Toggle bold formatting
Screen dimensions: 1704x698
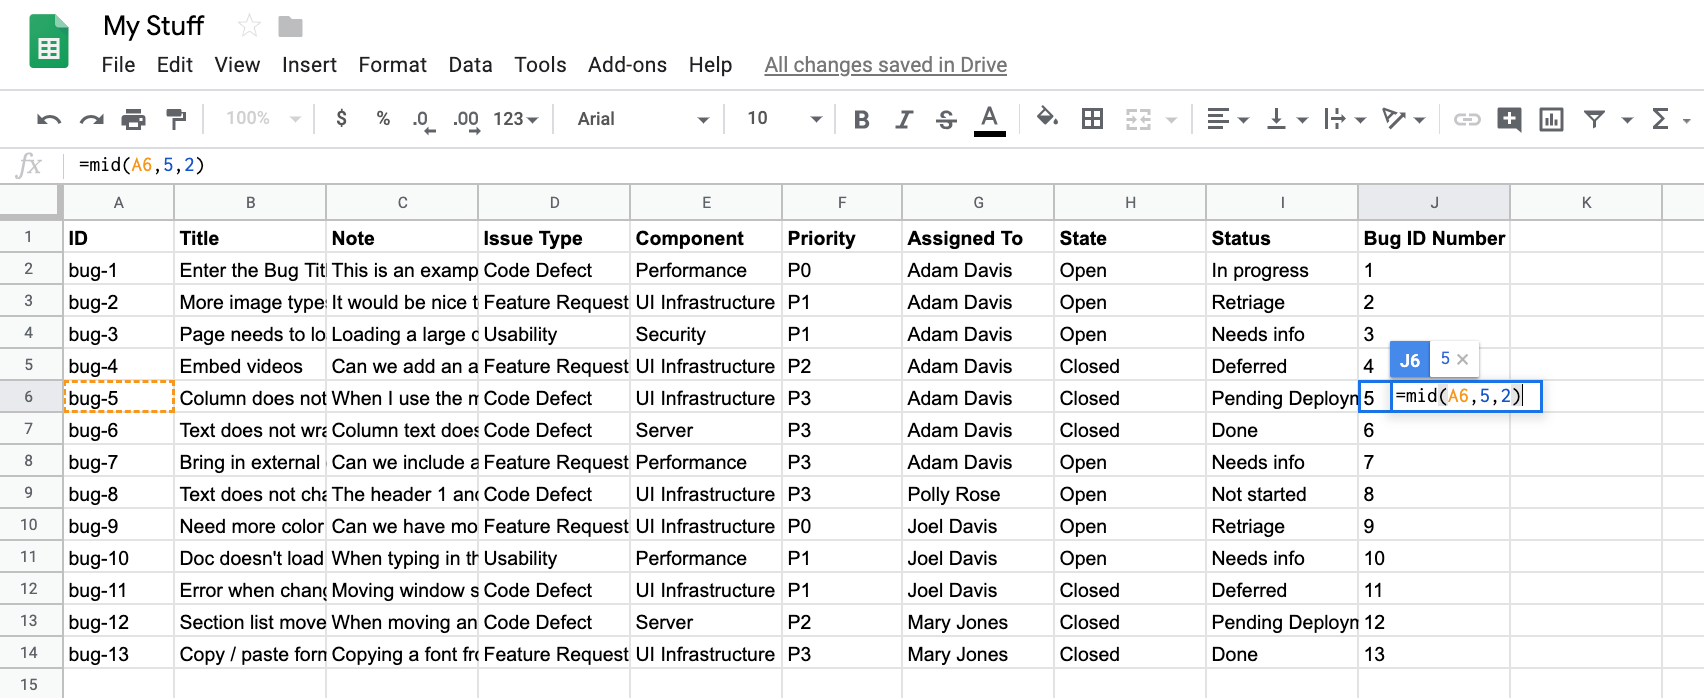[861, 119]
